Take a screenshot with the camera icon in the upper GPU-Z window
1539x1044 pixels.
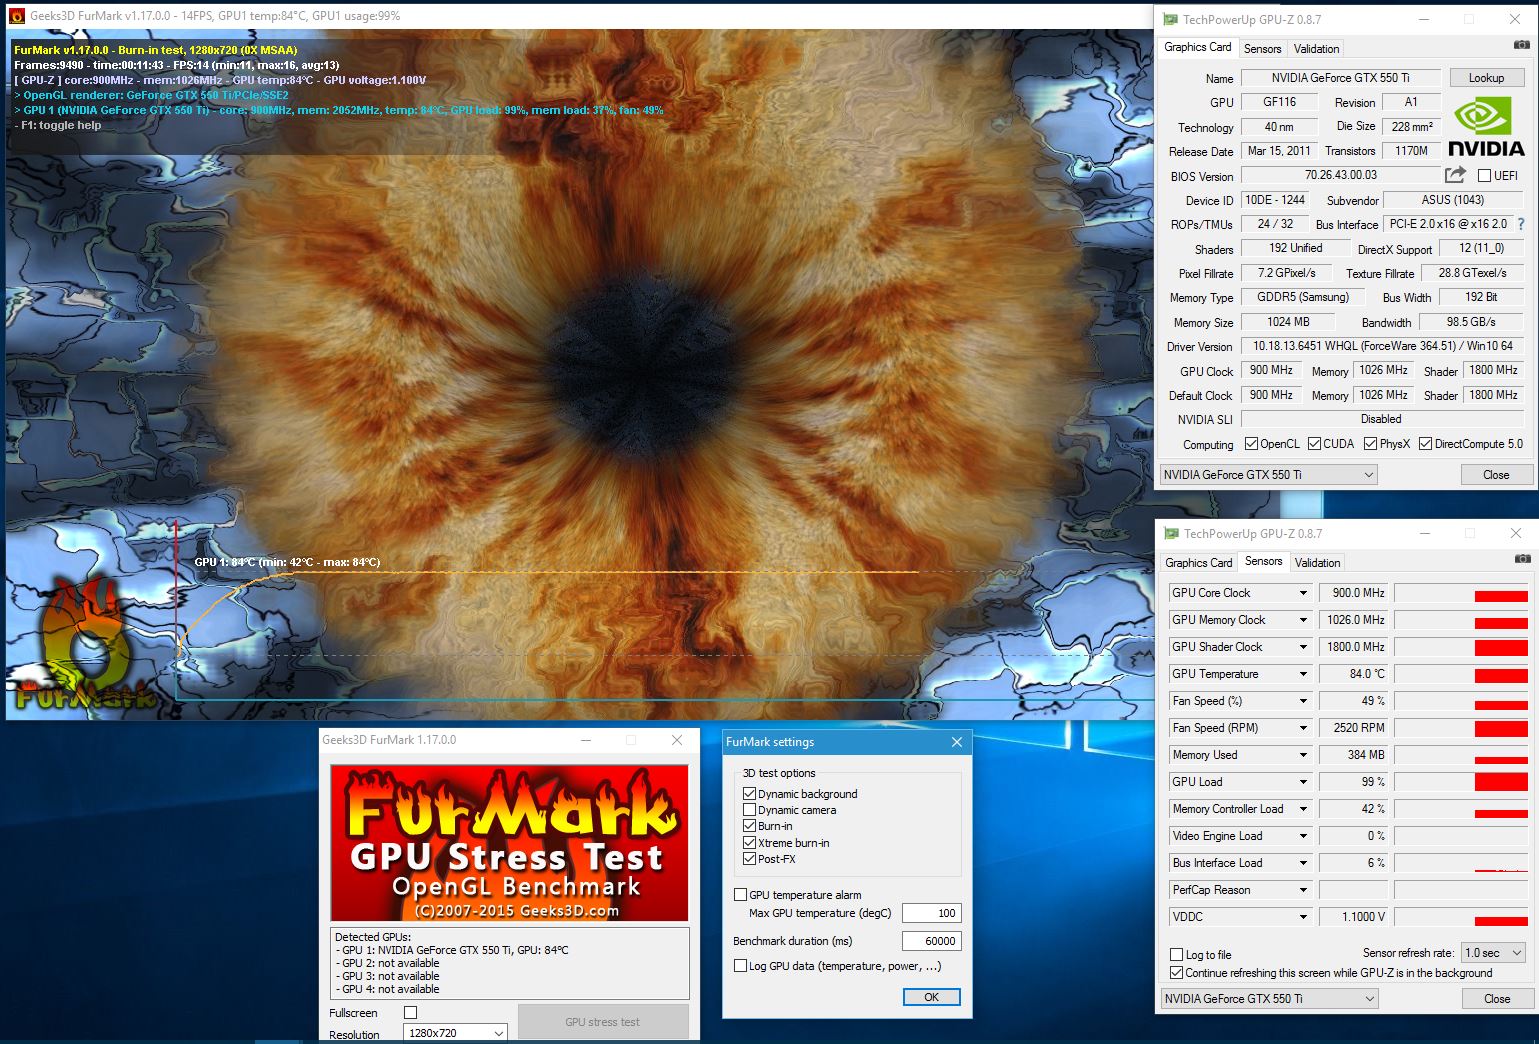click(x=1521, y=45)
